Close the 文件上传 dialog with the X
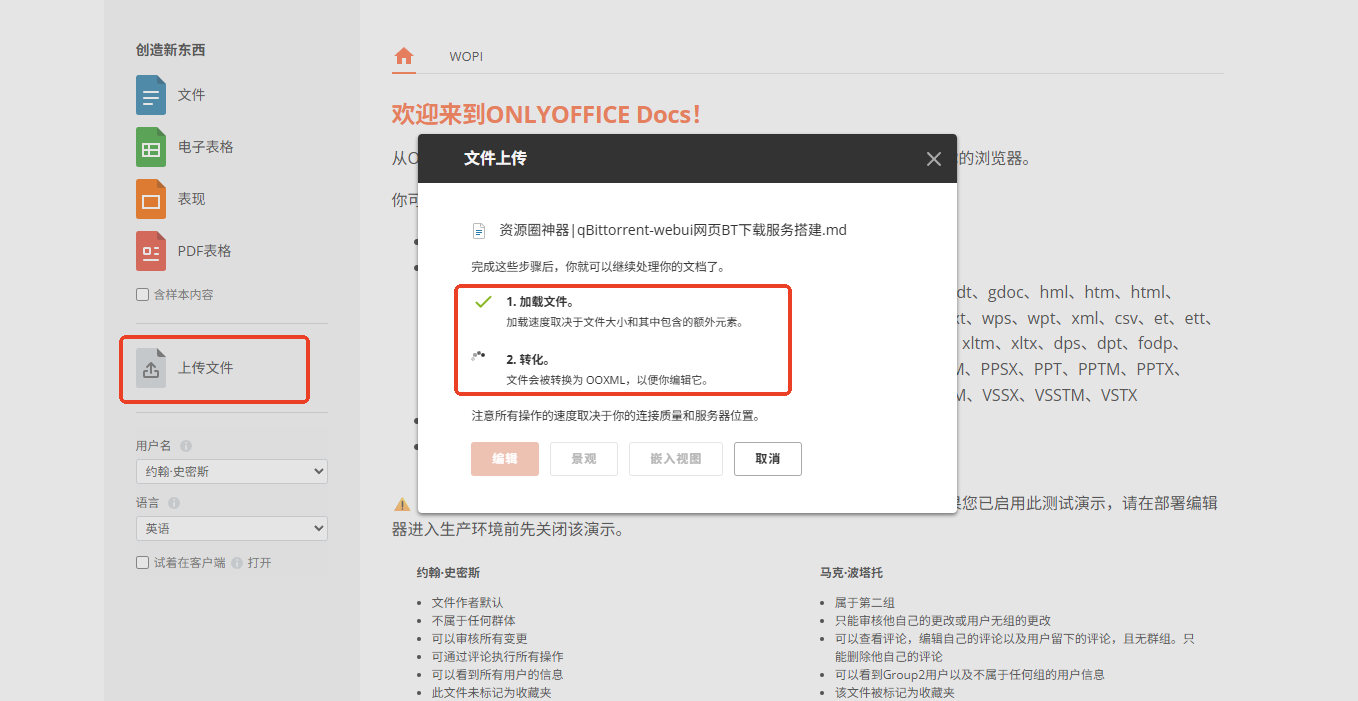The height and width of the screenshot is (701, 1358). click(x=934, y=159)
